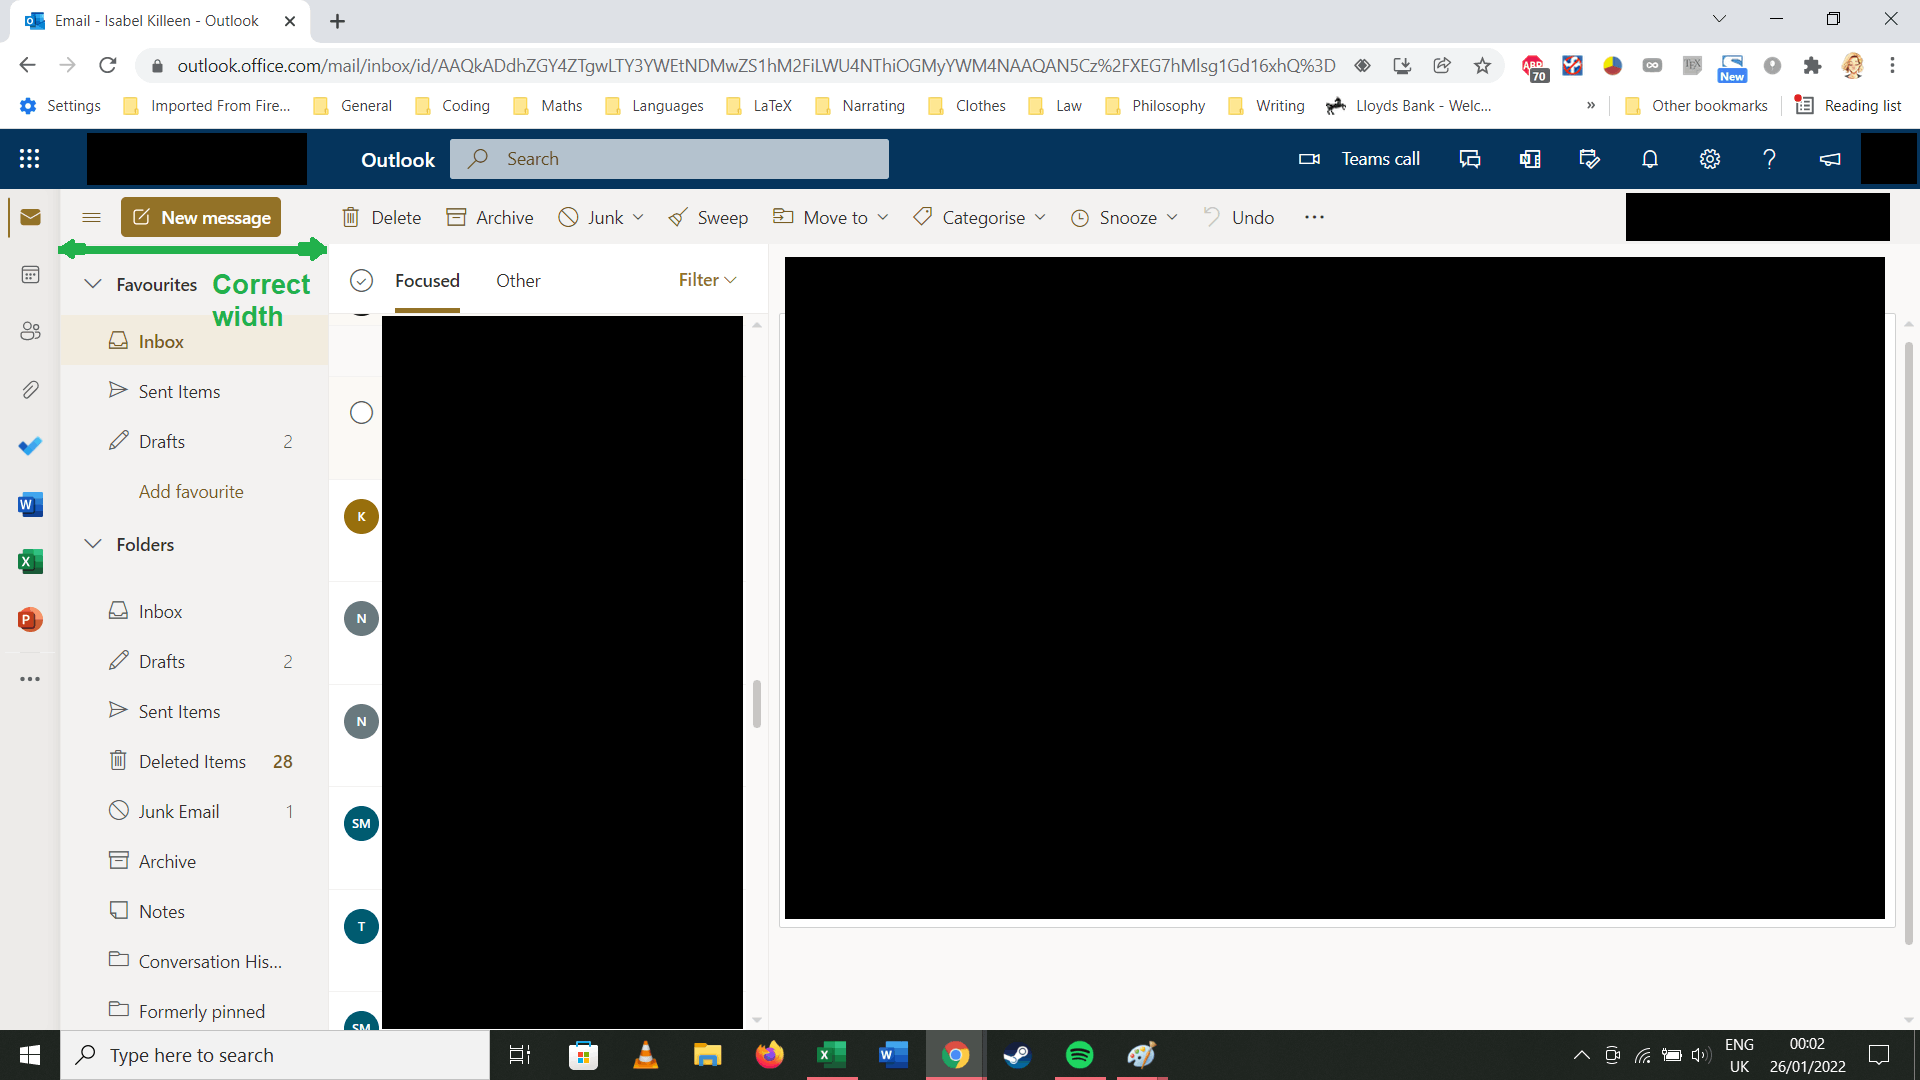
Task: Open the Calendar icon in left rail
Action: 30,275
